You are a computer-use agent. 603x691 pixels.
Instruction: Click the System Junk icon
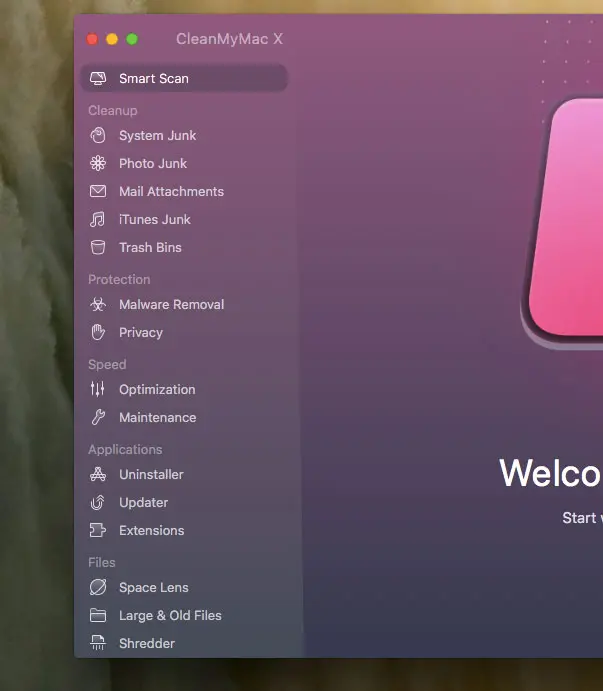point(98,135)
